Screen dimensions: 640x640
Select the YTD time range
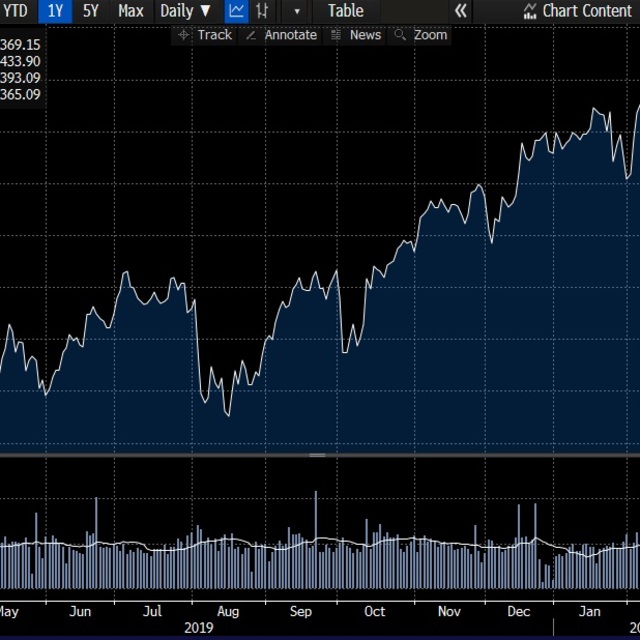(15, 11)
